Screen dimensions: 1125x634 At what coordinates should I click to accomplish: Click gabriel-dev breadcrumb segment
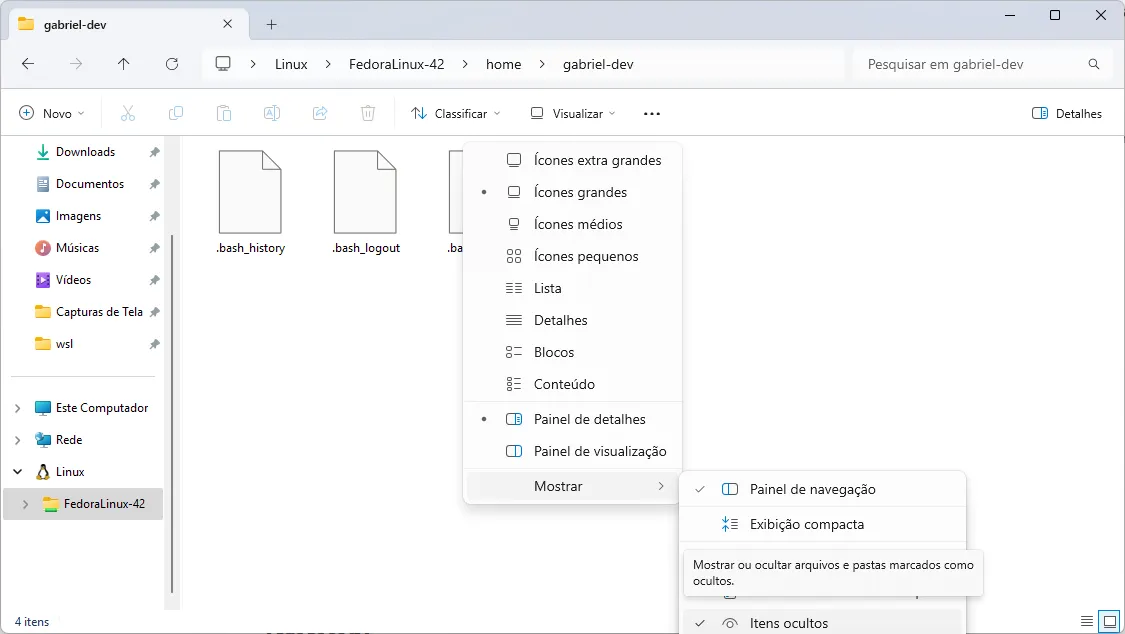pyautogui.click(x=598, y=64)
